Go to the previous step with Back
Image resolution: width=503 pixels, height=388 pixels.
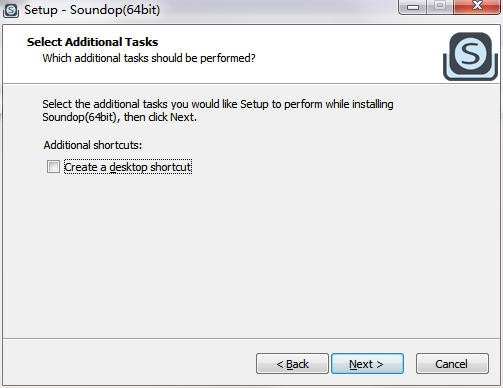click(x=292, y=364)
